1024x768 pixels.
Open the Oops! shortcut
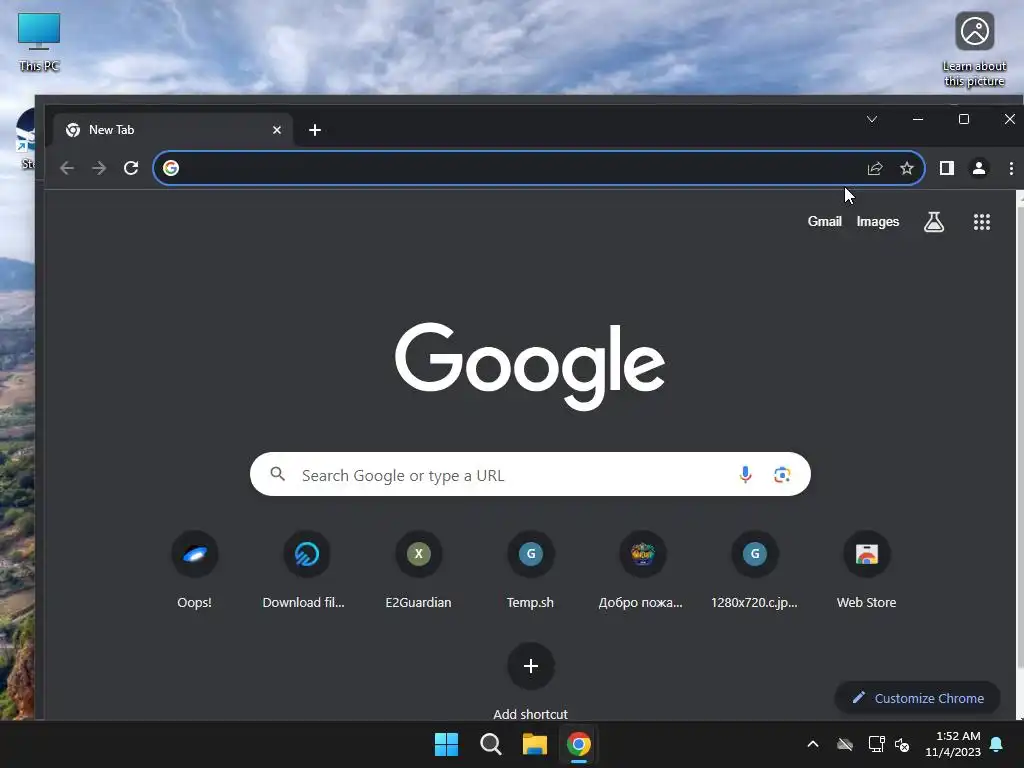(x=195, y=571)
